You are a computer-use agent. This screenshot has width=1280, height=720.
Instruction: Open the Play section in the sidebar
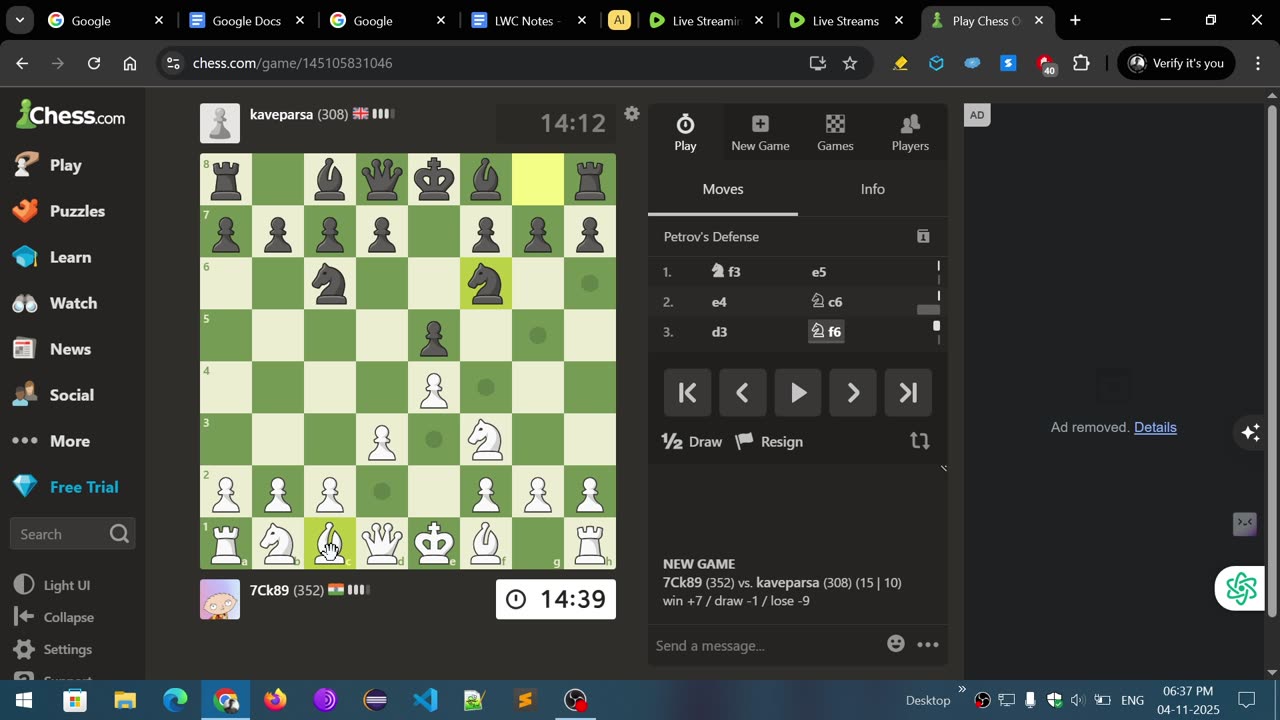pyautogui.click(x=66, y=165)
